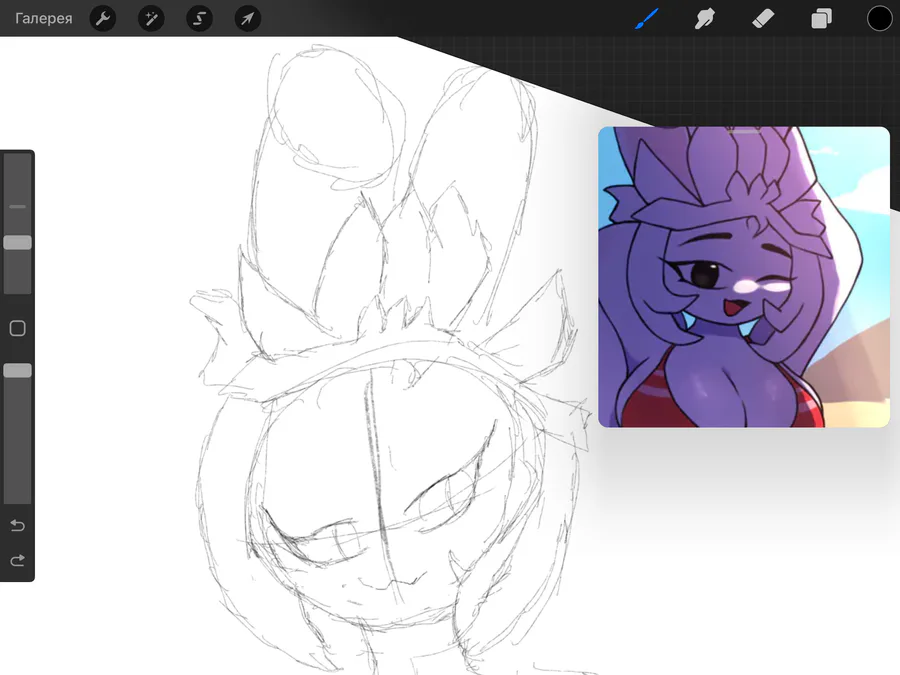This screenshot has height=675, width=900.
Task: Undo the last stroke with the sidebar arrow
Action: [x=17, y=525]
